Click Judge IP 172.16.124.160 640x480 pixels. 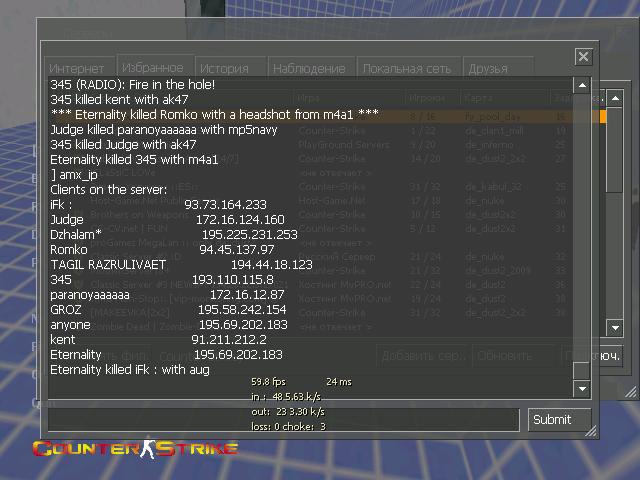(x=240, y=220)
